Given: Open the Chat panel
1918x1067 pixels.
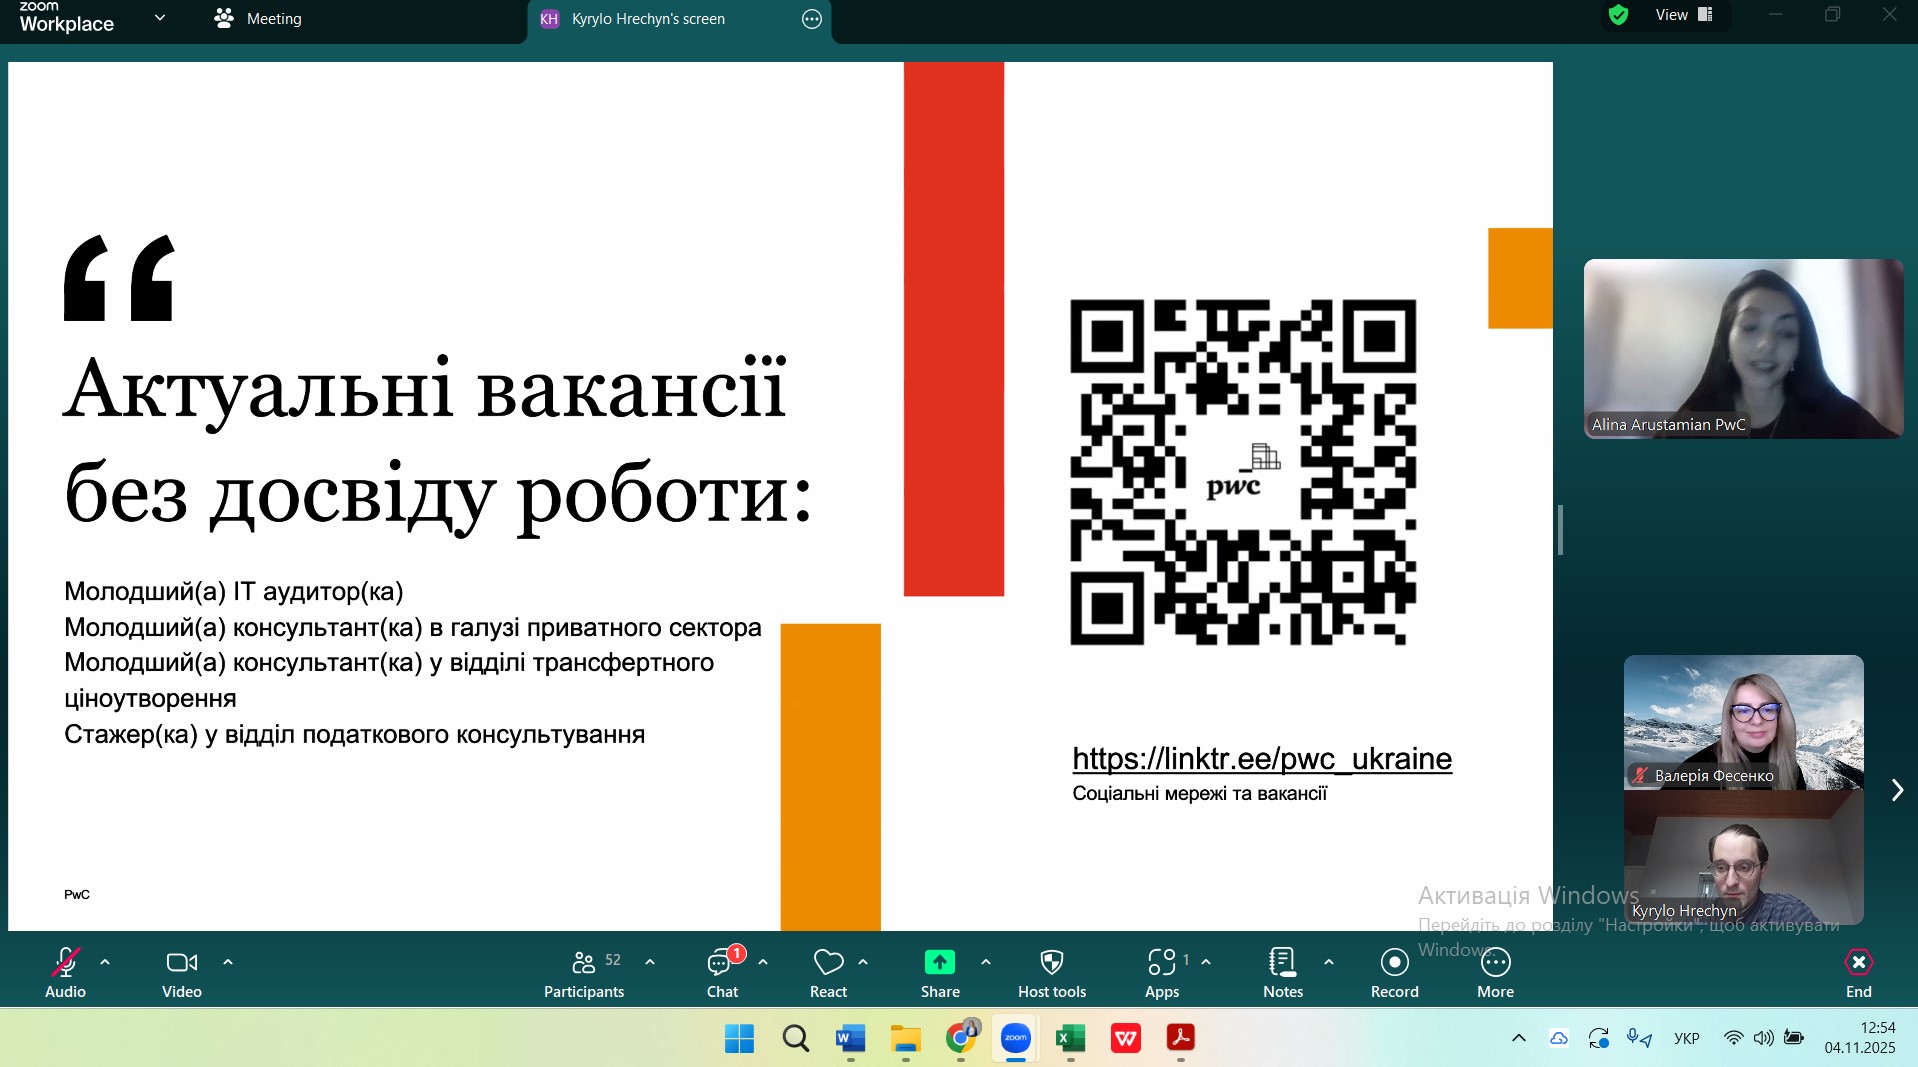Looking at the screenshot, I should pyautogui.click(x=722, y=972).
